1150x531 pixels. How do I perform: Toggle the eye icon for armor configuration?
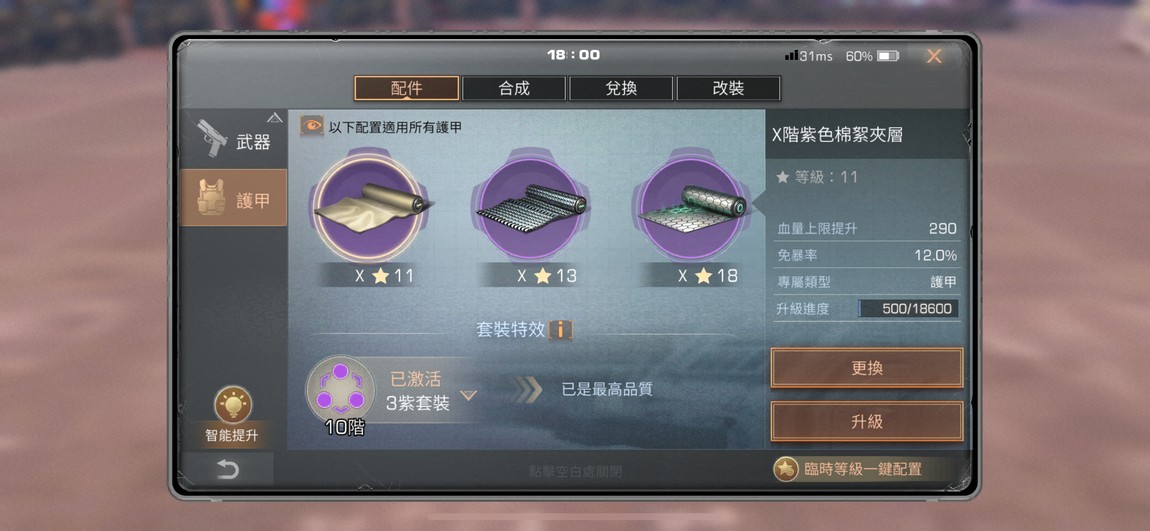click(312, 126)
